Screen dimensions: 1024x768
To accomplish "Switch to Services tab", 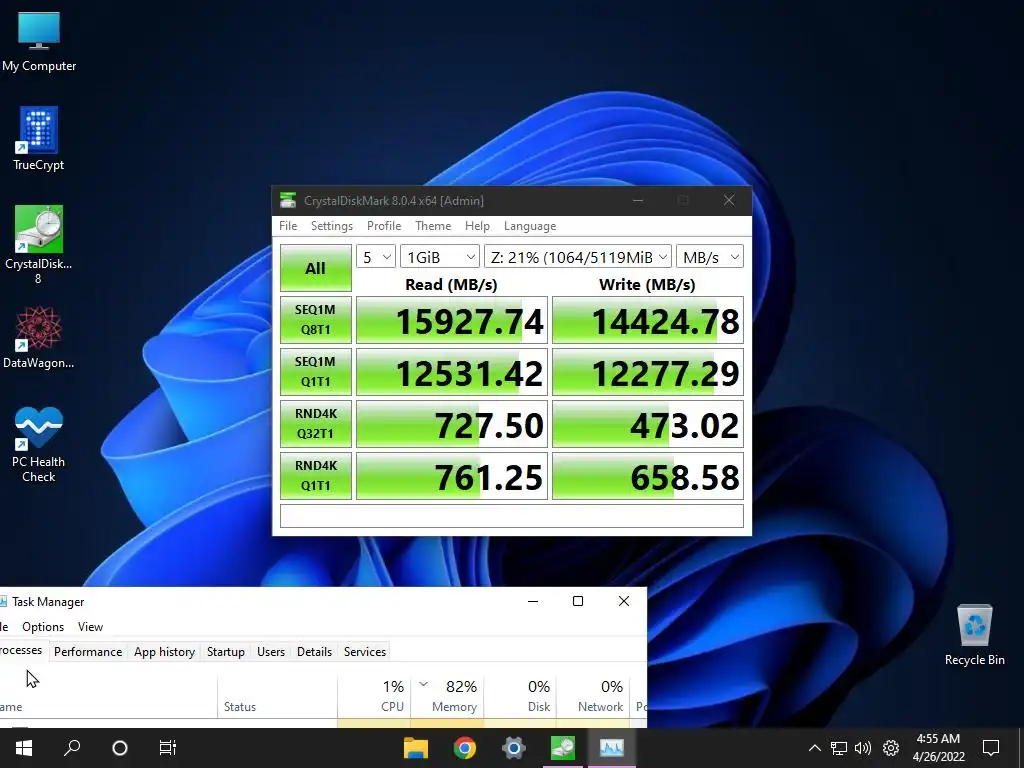I will pyautogui.click(x=365, y=652).
